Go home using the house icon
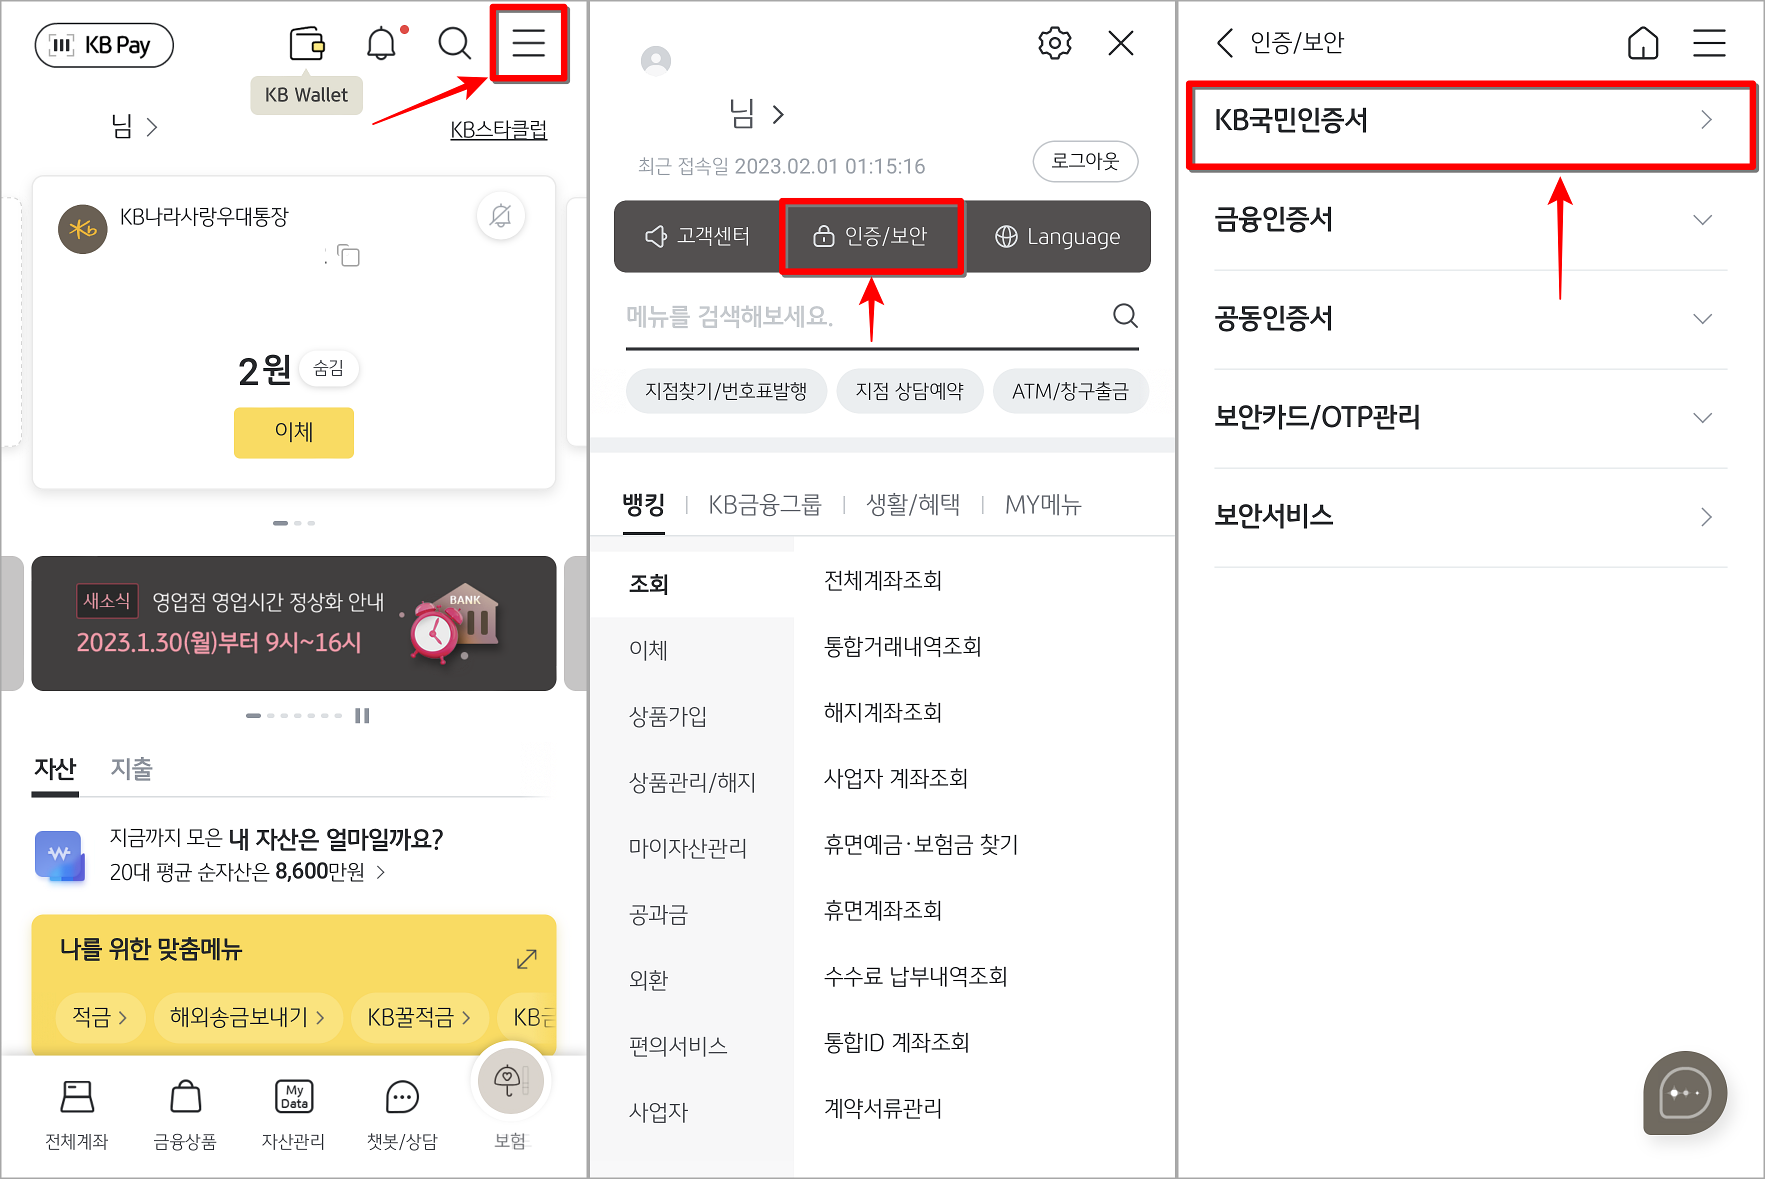This screenshot has width=1765, height=1179. click(x=1642, y=43)
